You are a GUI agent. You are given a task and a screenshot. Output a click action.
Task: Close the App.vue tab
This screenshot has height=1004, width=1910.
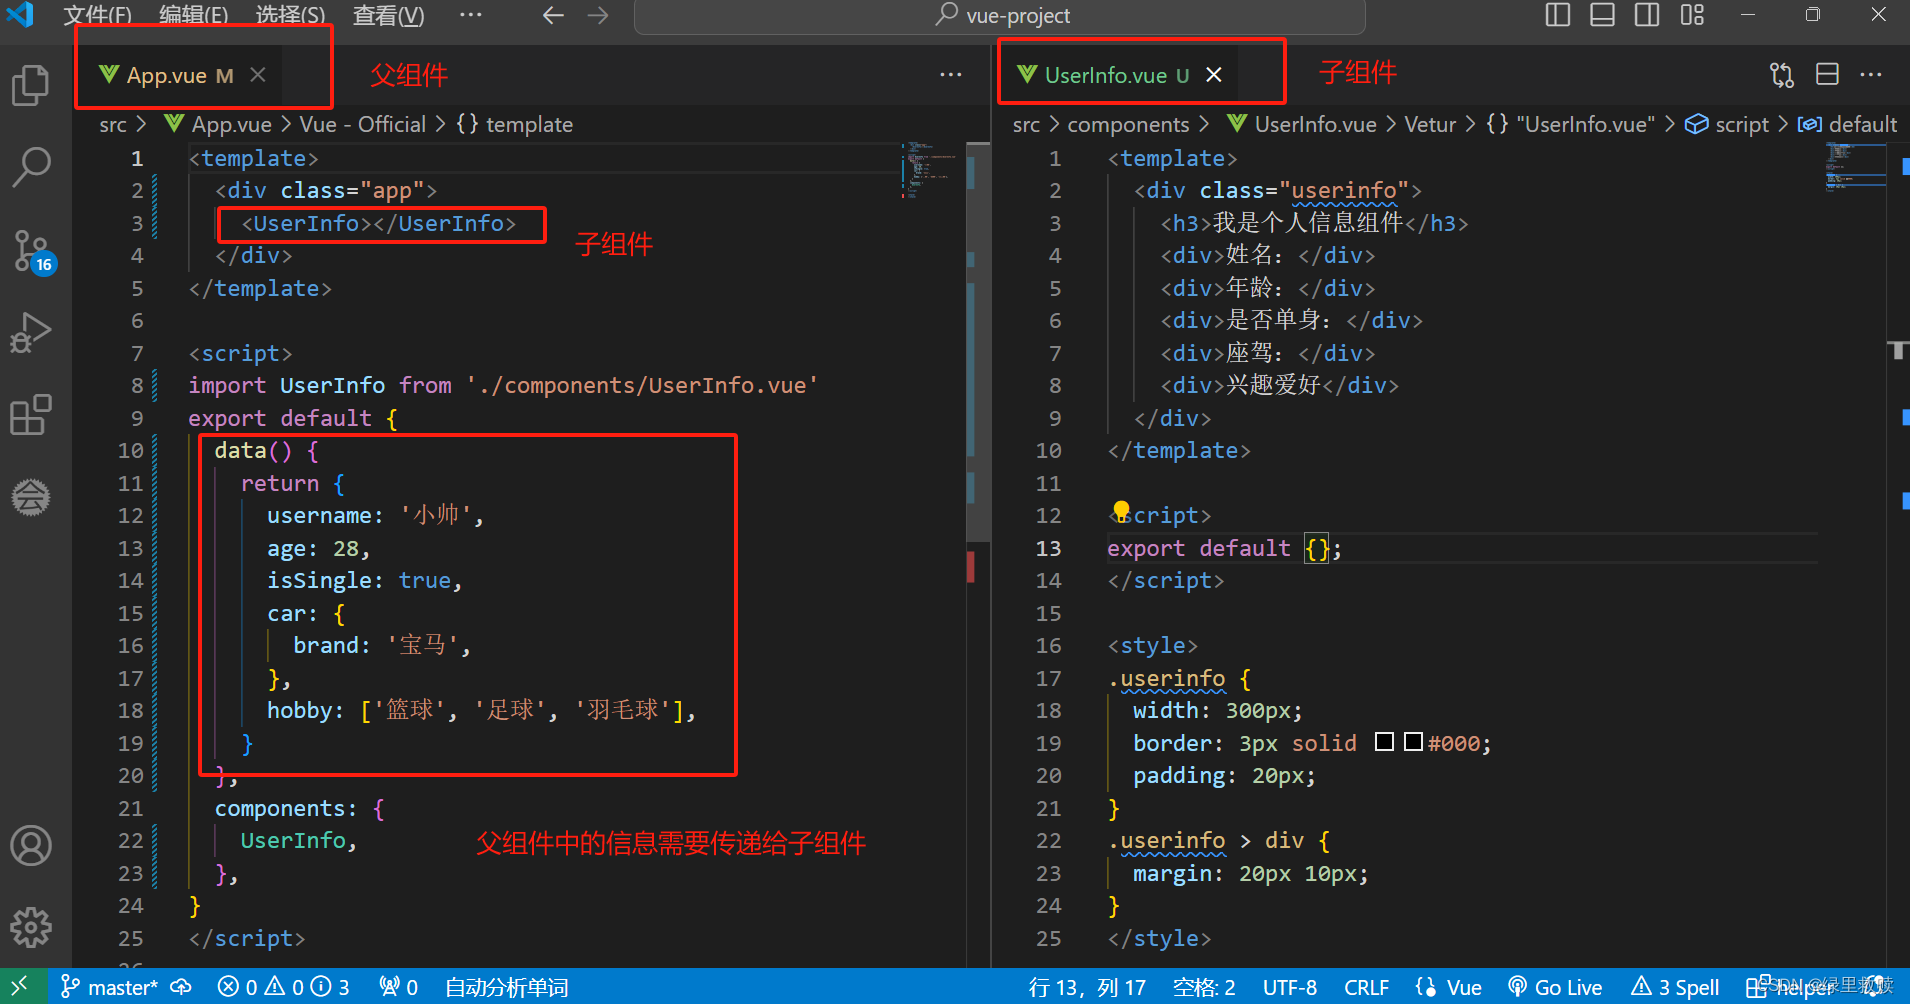(x=258, y=75)
